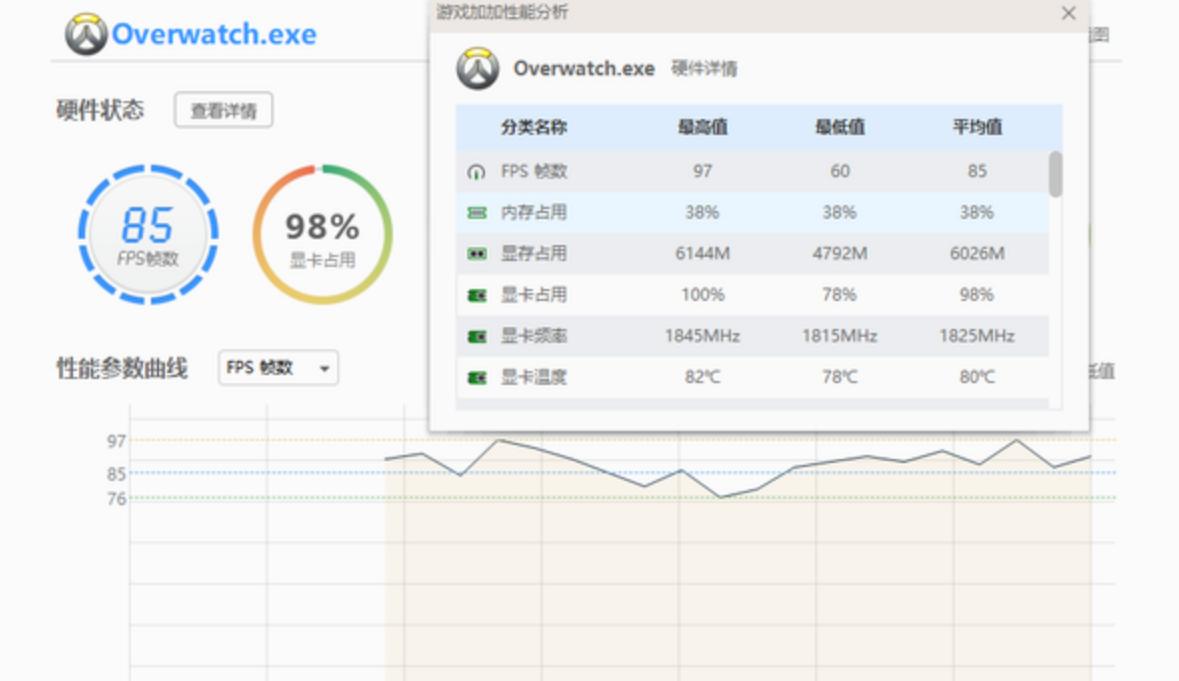The image size is (1179, 681).
Task: Click the 最高值 column header
Action: [702, 128]
